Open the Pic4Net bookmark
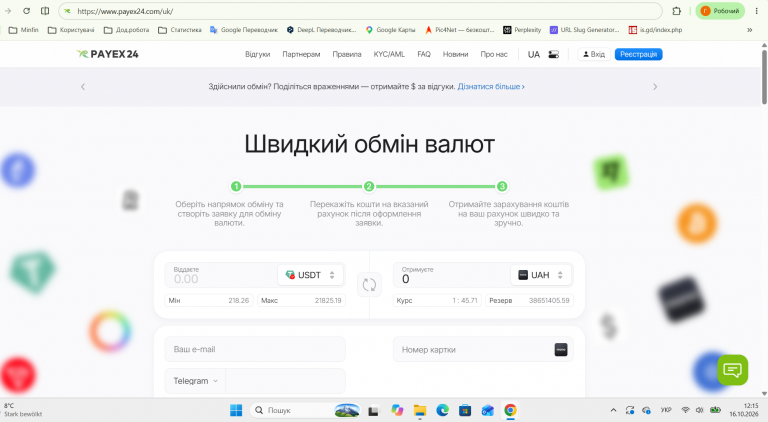 click(459, 30)
